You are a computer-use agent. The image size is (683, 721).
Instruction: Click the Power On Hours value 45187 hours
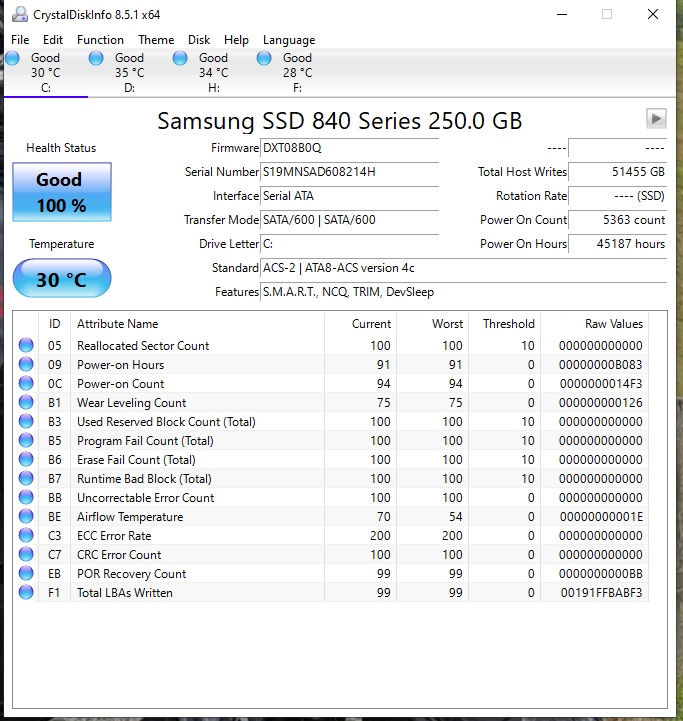click(617, 244)
